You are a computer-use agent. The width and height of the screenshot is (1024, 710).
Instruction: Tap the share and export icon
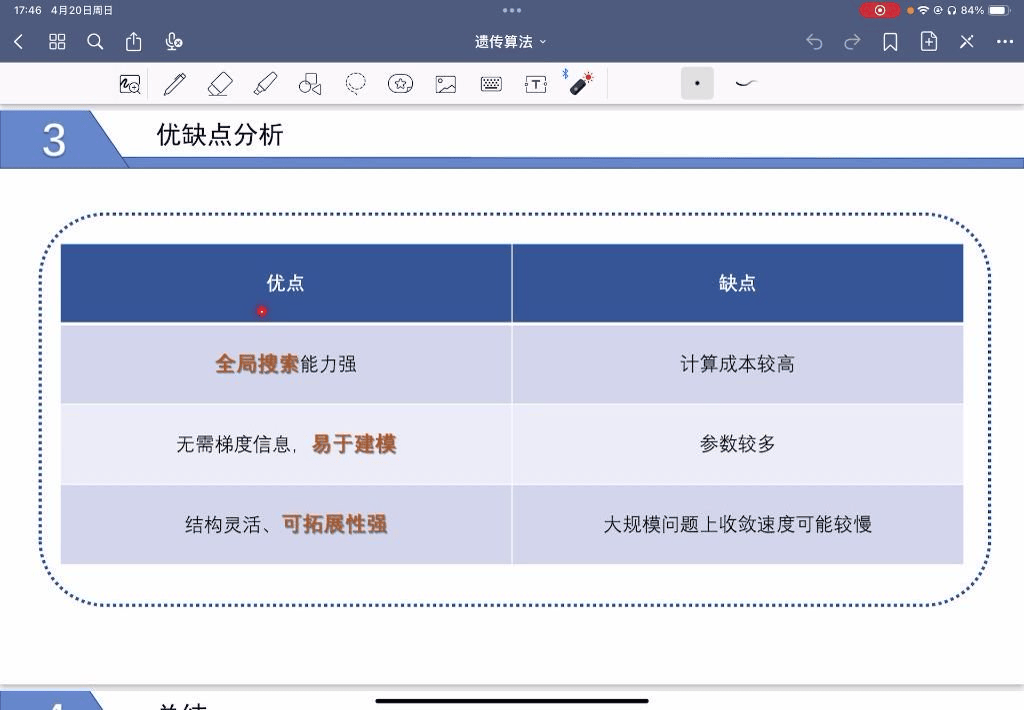click(x=134, y=42)
